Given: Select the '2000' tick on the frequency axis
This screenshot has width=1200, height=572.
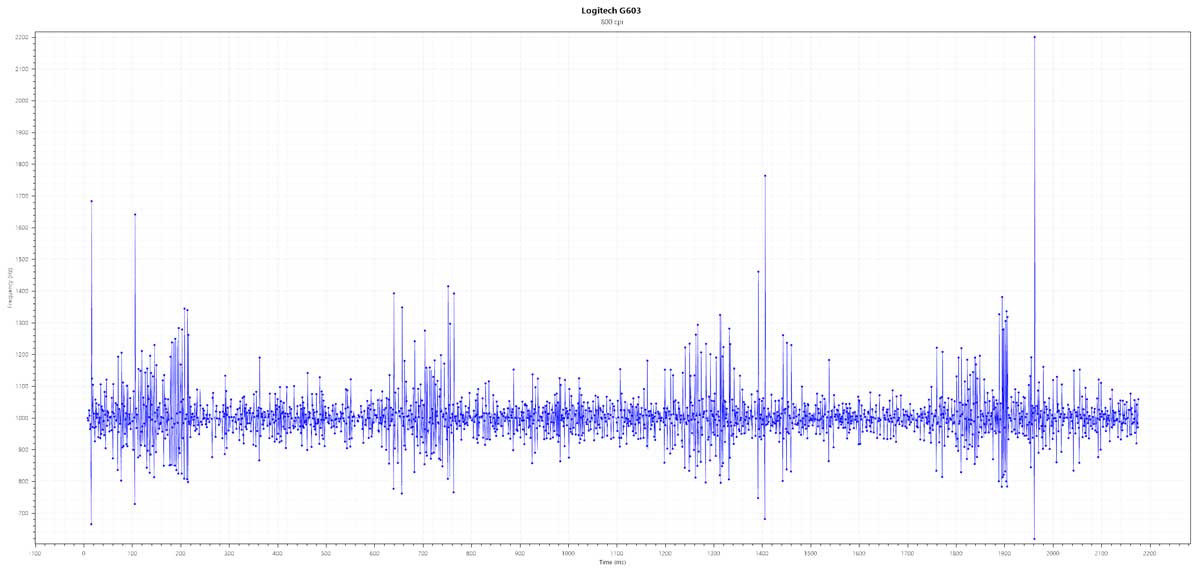Looking at the screenshot, I should (22, 101).
